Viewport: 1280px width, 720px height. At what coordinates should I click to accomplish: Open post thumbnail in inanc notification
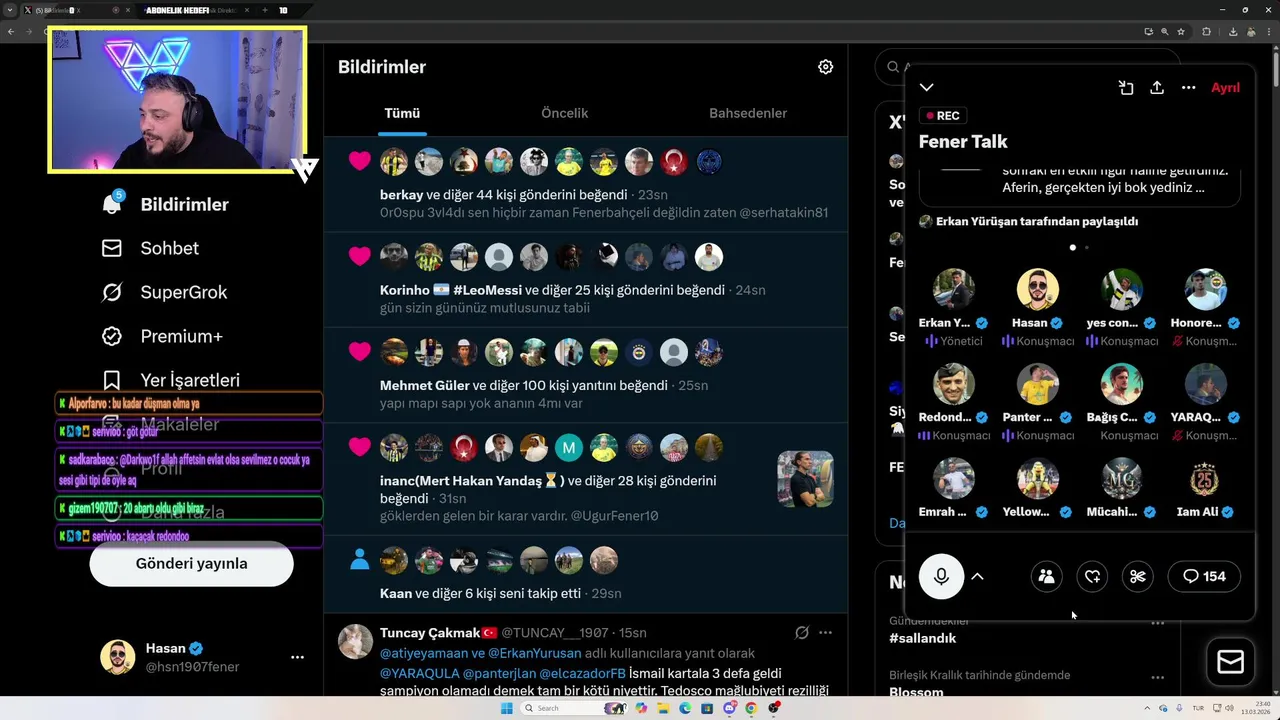(805, 479)
